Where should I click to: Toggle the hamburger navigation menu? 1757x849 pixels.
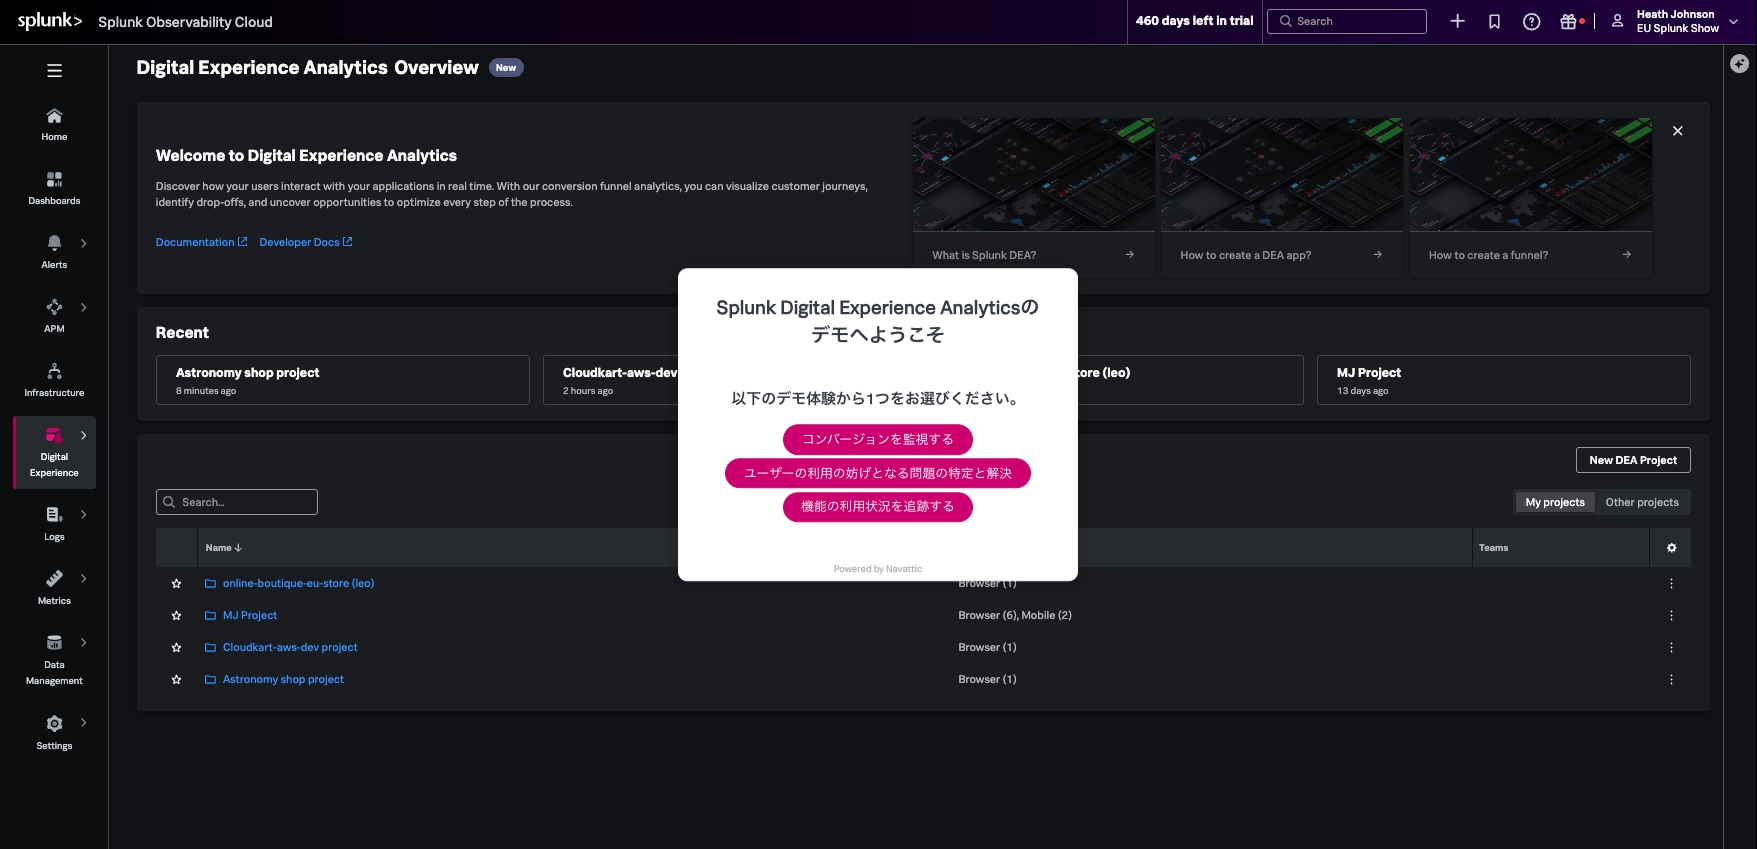click(54, 71)
